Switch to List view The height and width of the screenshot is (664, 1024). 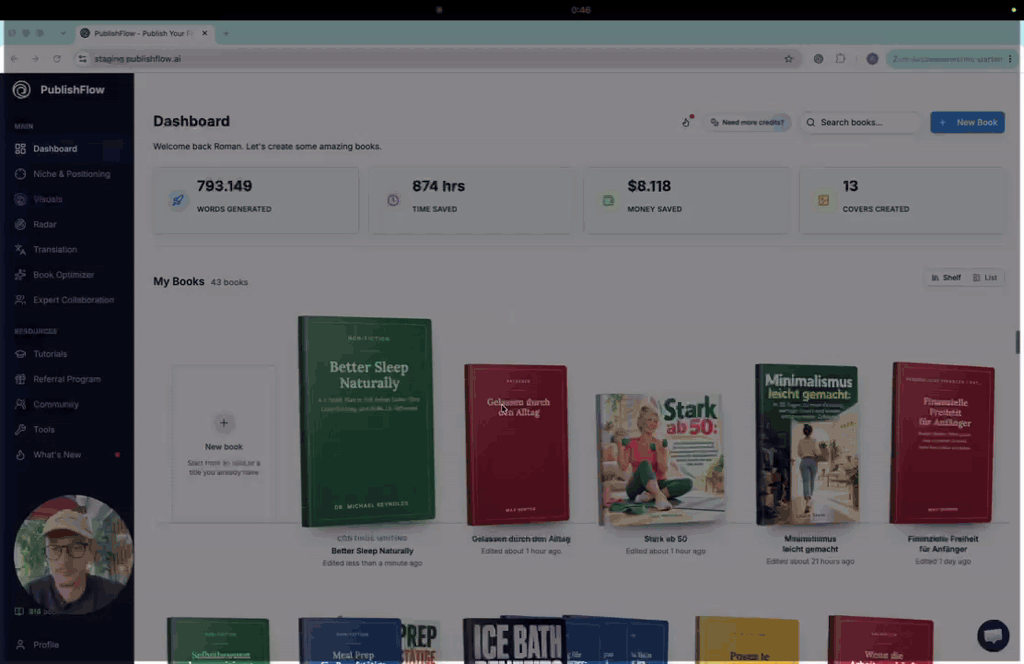[x=985, y=277]
